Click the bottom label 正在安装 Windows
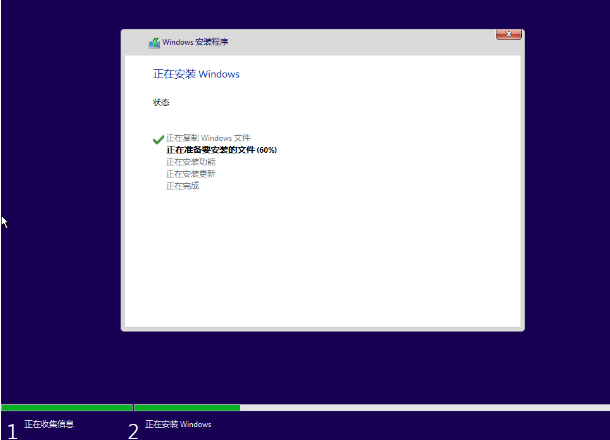 coord(178,424)
